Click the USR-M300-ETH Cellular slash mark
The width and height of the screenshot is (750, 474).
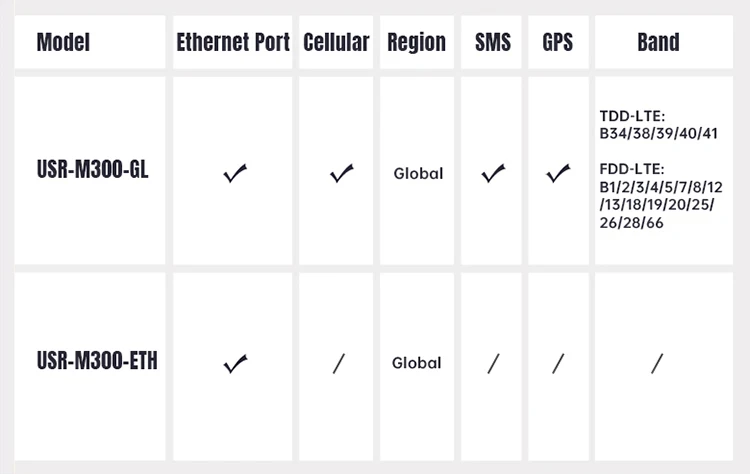pyautogui.click(x=339, y=363)
